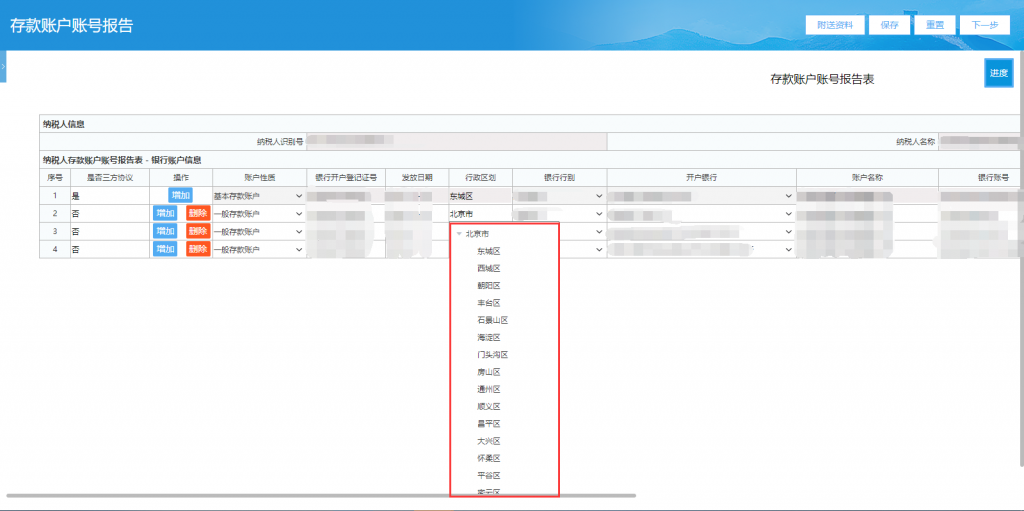Click 增加 in row 4

point(165,249)
